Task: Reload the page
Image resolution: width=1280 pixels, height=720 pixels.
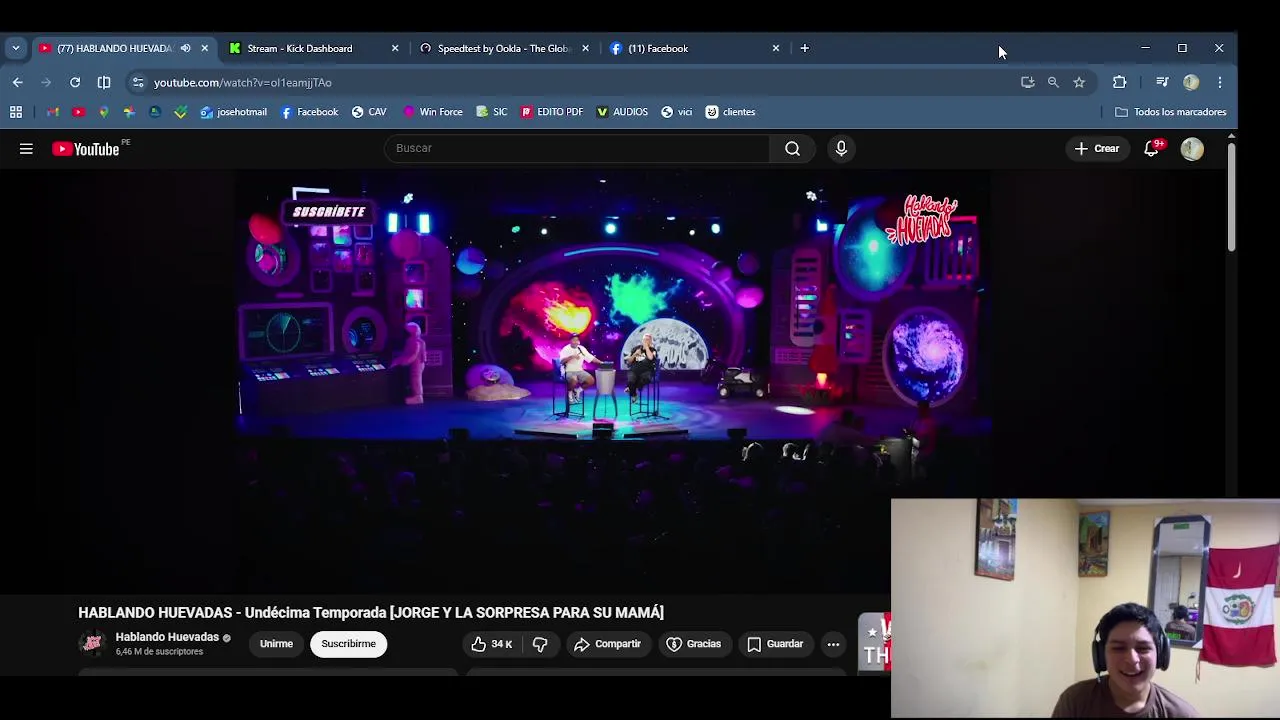Action: pyautogui.click(x=75, y=82)
